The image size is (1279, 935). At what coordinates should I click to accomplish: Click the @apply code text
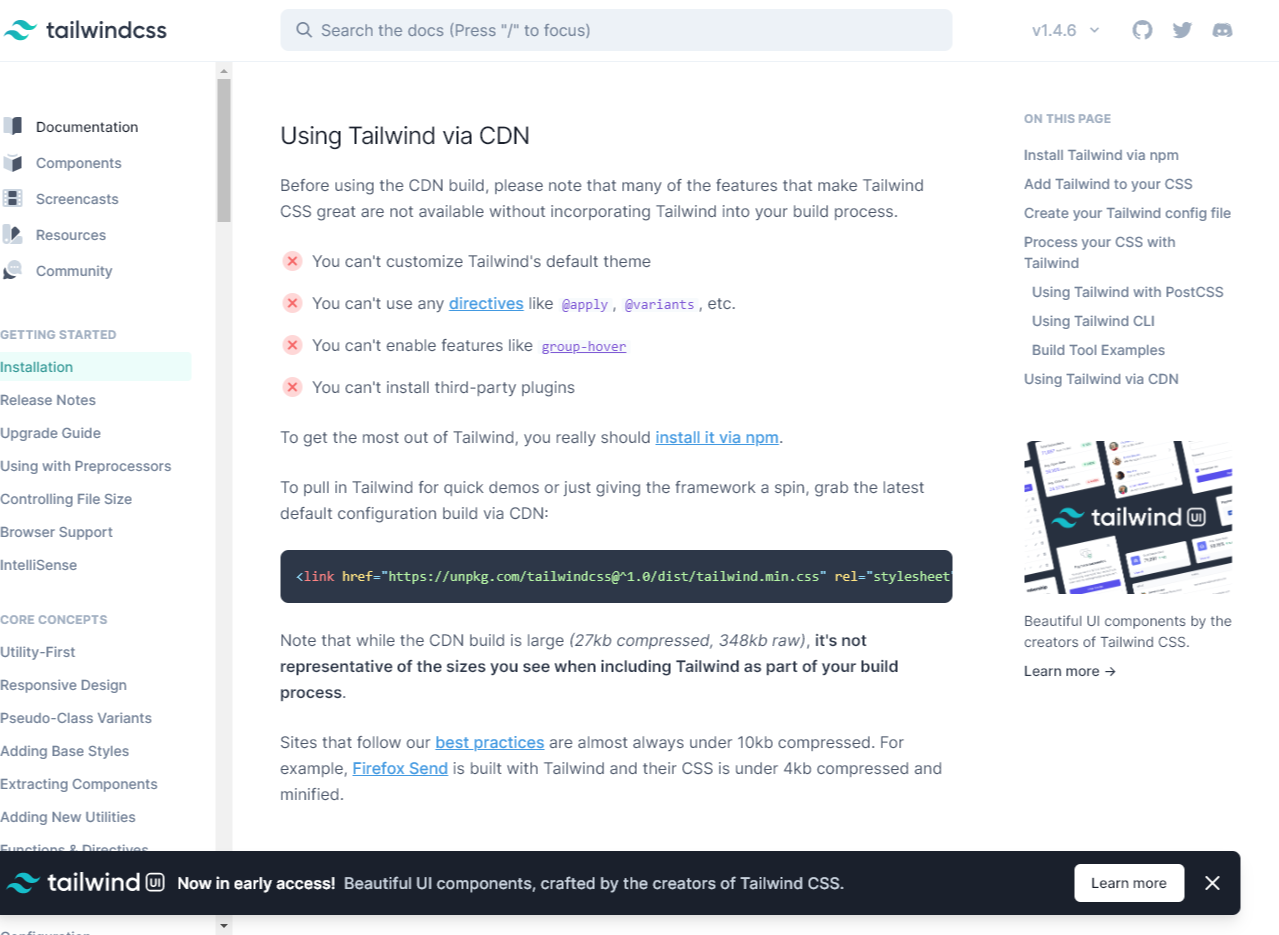coord(584,304)
